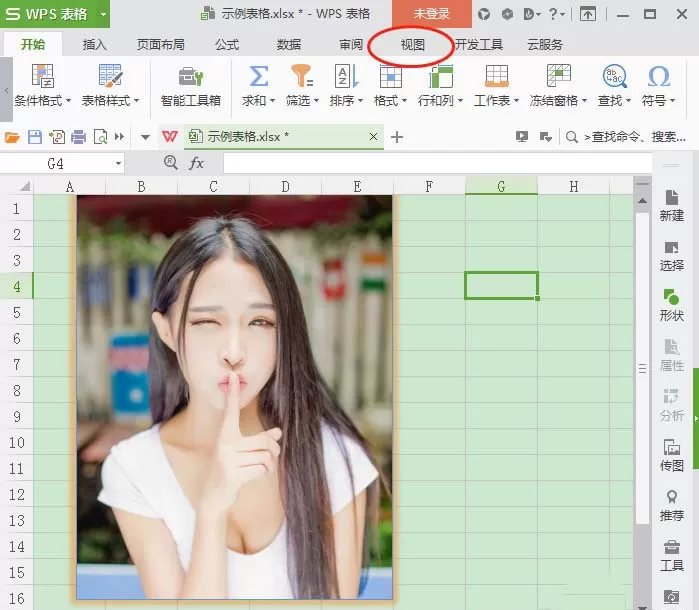This screenshot has height=610, width=699.
Task: Click the 排序 sort icon
Action: (346, 76)
